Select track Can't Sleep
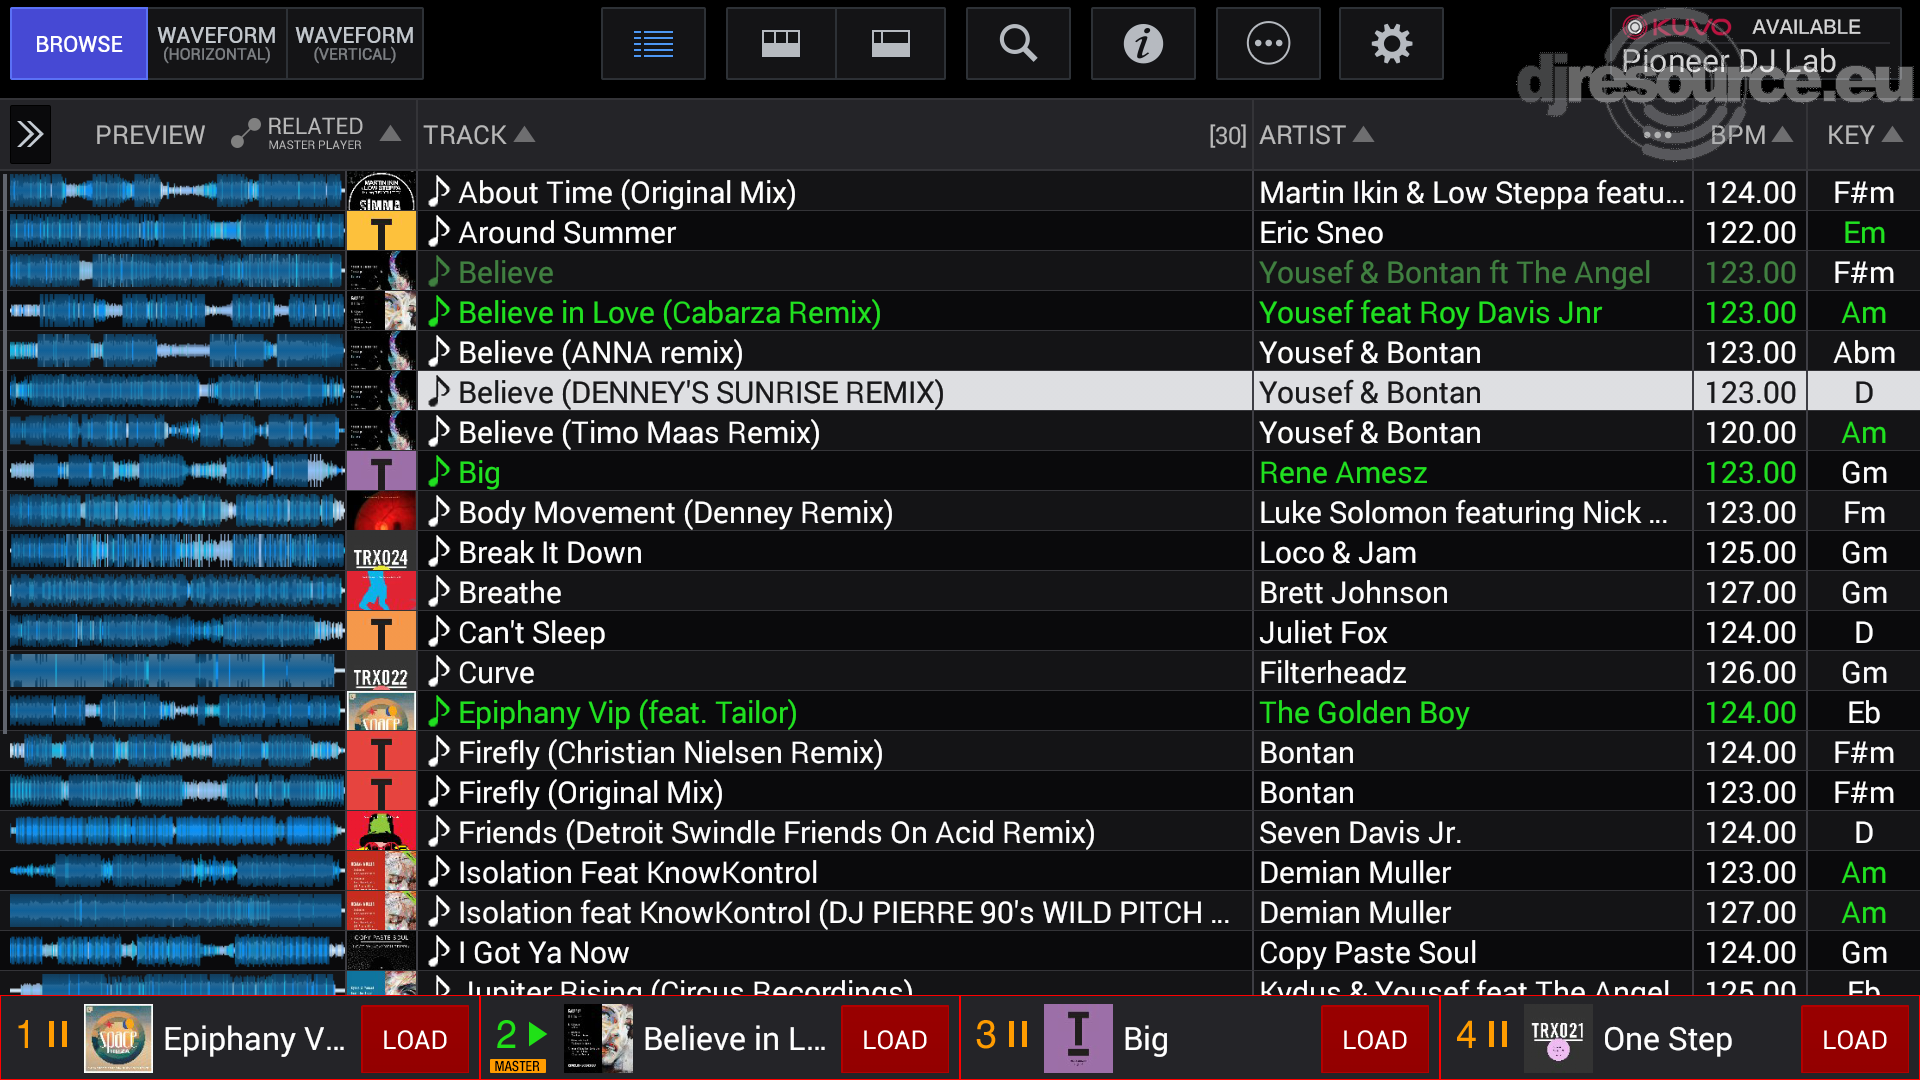This screenshot has height=1080, width=1920. pos(532,632)
